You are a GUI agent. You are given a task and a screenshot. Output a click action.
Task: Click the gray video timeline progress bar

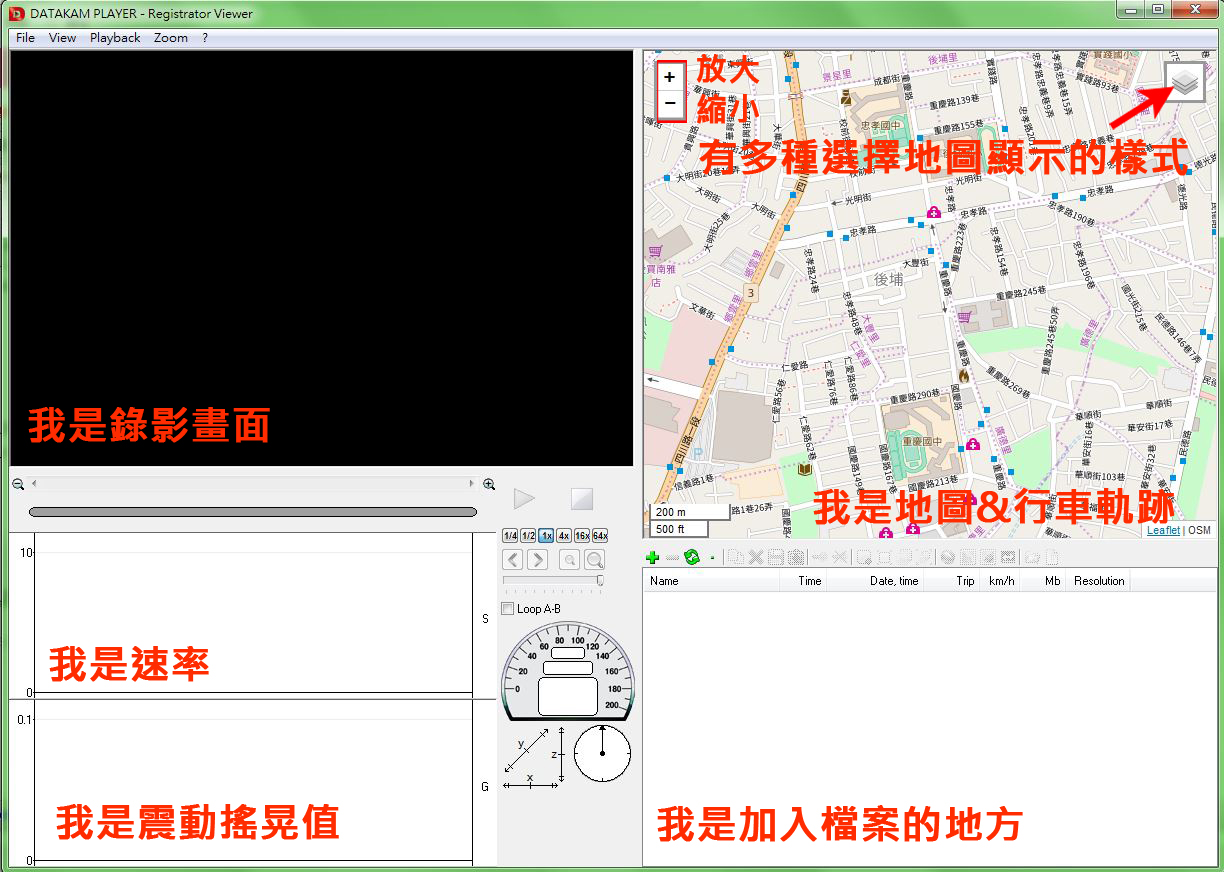click(253, 512)
